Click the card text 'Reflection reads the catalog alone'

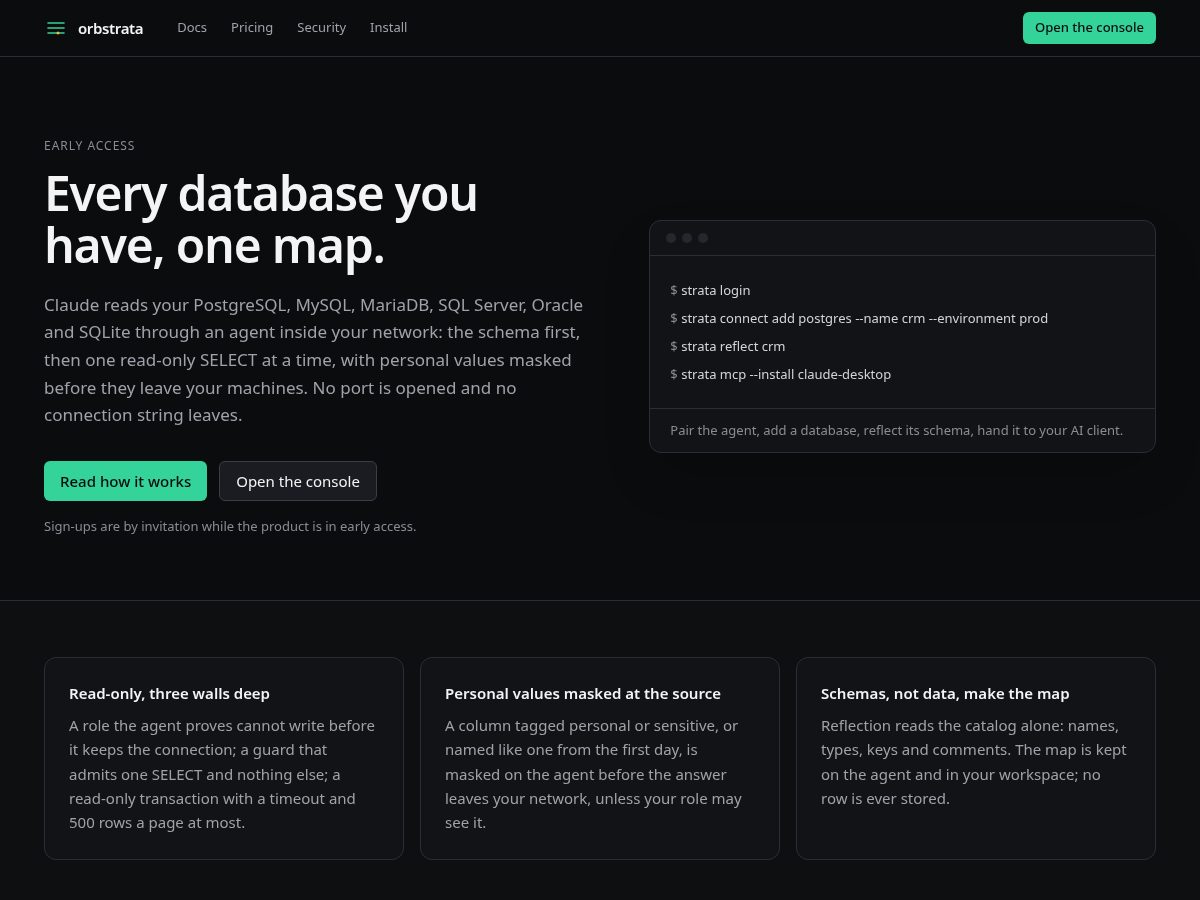(x=975, y=762)
